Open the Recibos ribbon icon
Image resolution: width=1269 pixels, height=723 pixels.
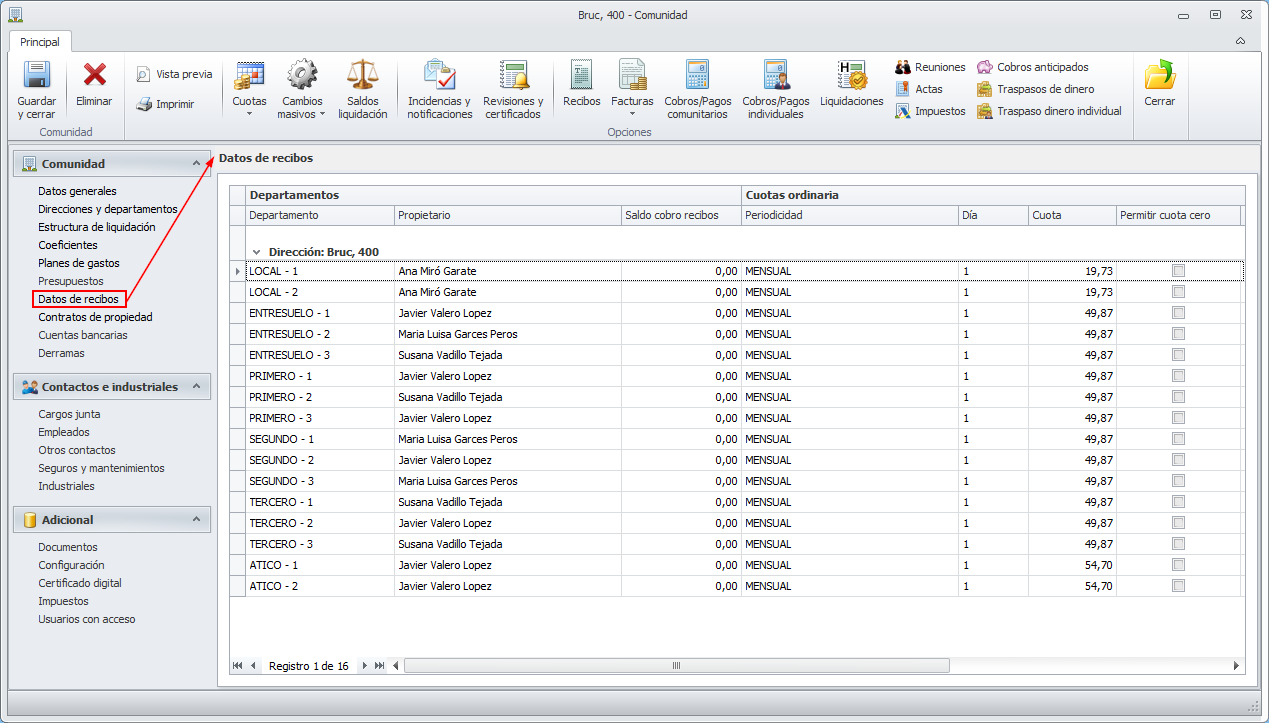tap(581, 76)
